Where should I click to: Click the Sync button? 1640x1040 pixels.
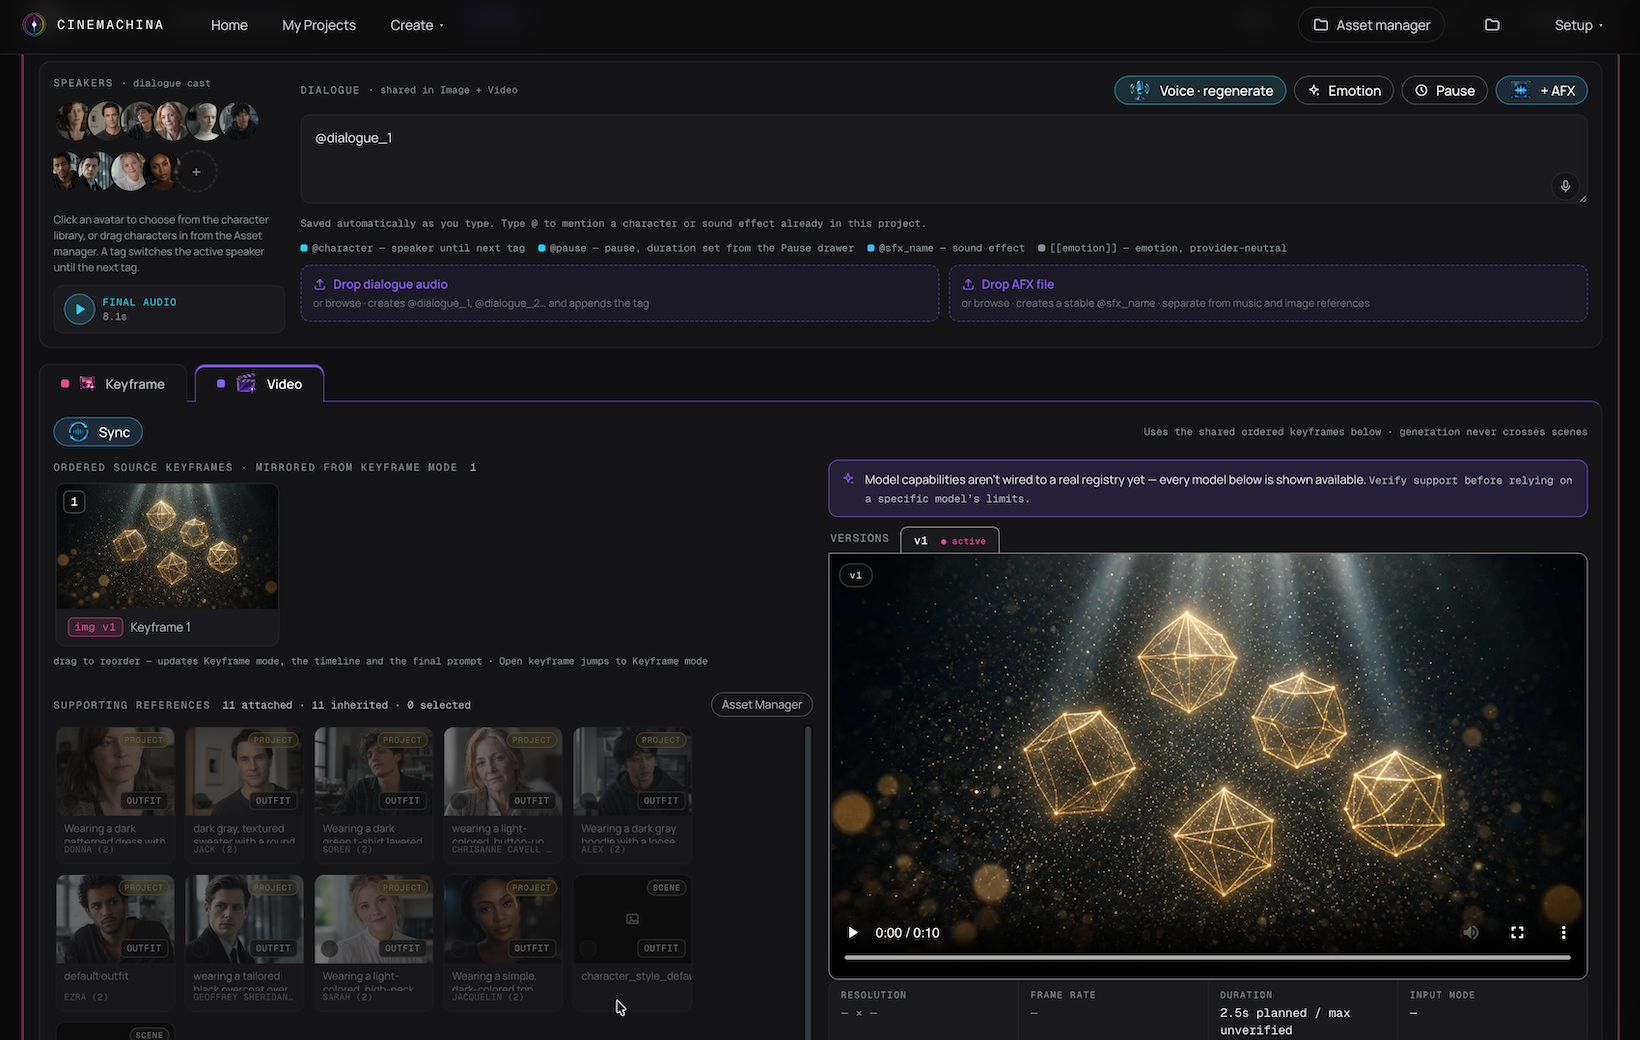[98, 432]
